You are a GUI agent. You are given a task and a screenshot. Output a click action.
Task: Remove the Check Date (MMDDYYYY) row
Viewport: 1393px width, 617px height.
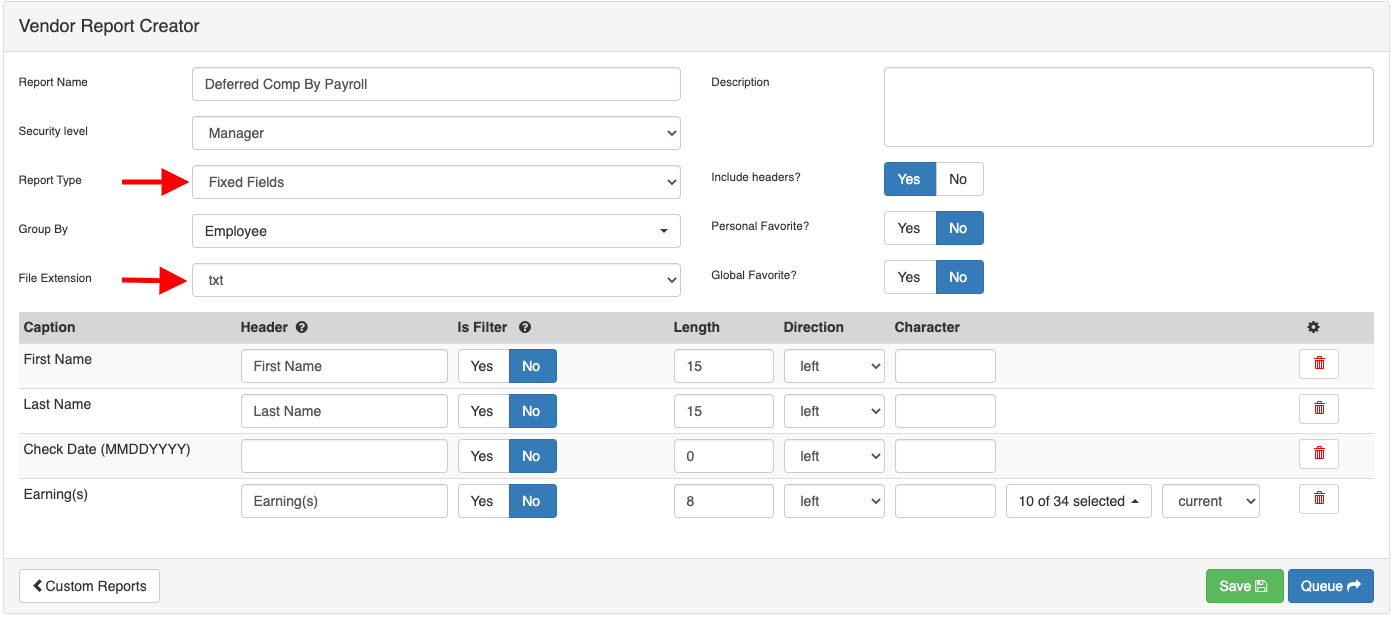[1318, 453]
